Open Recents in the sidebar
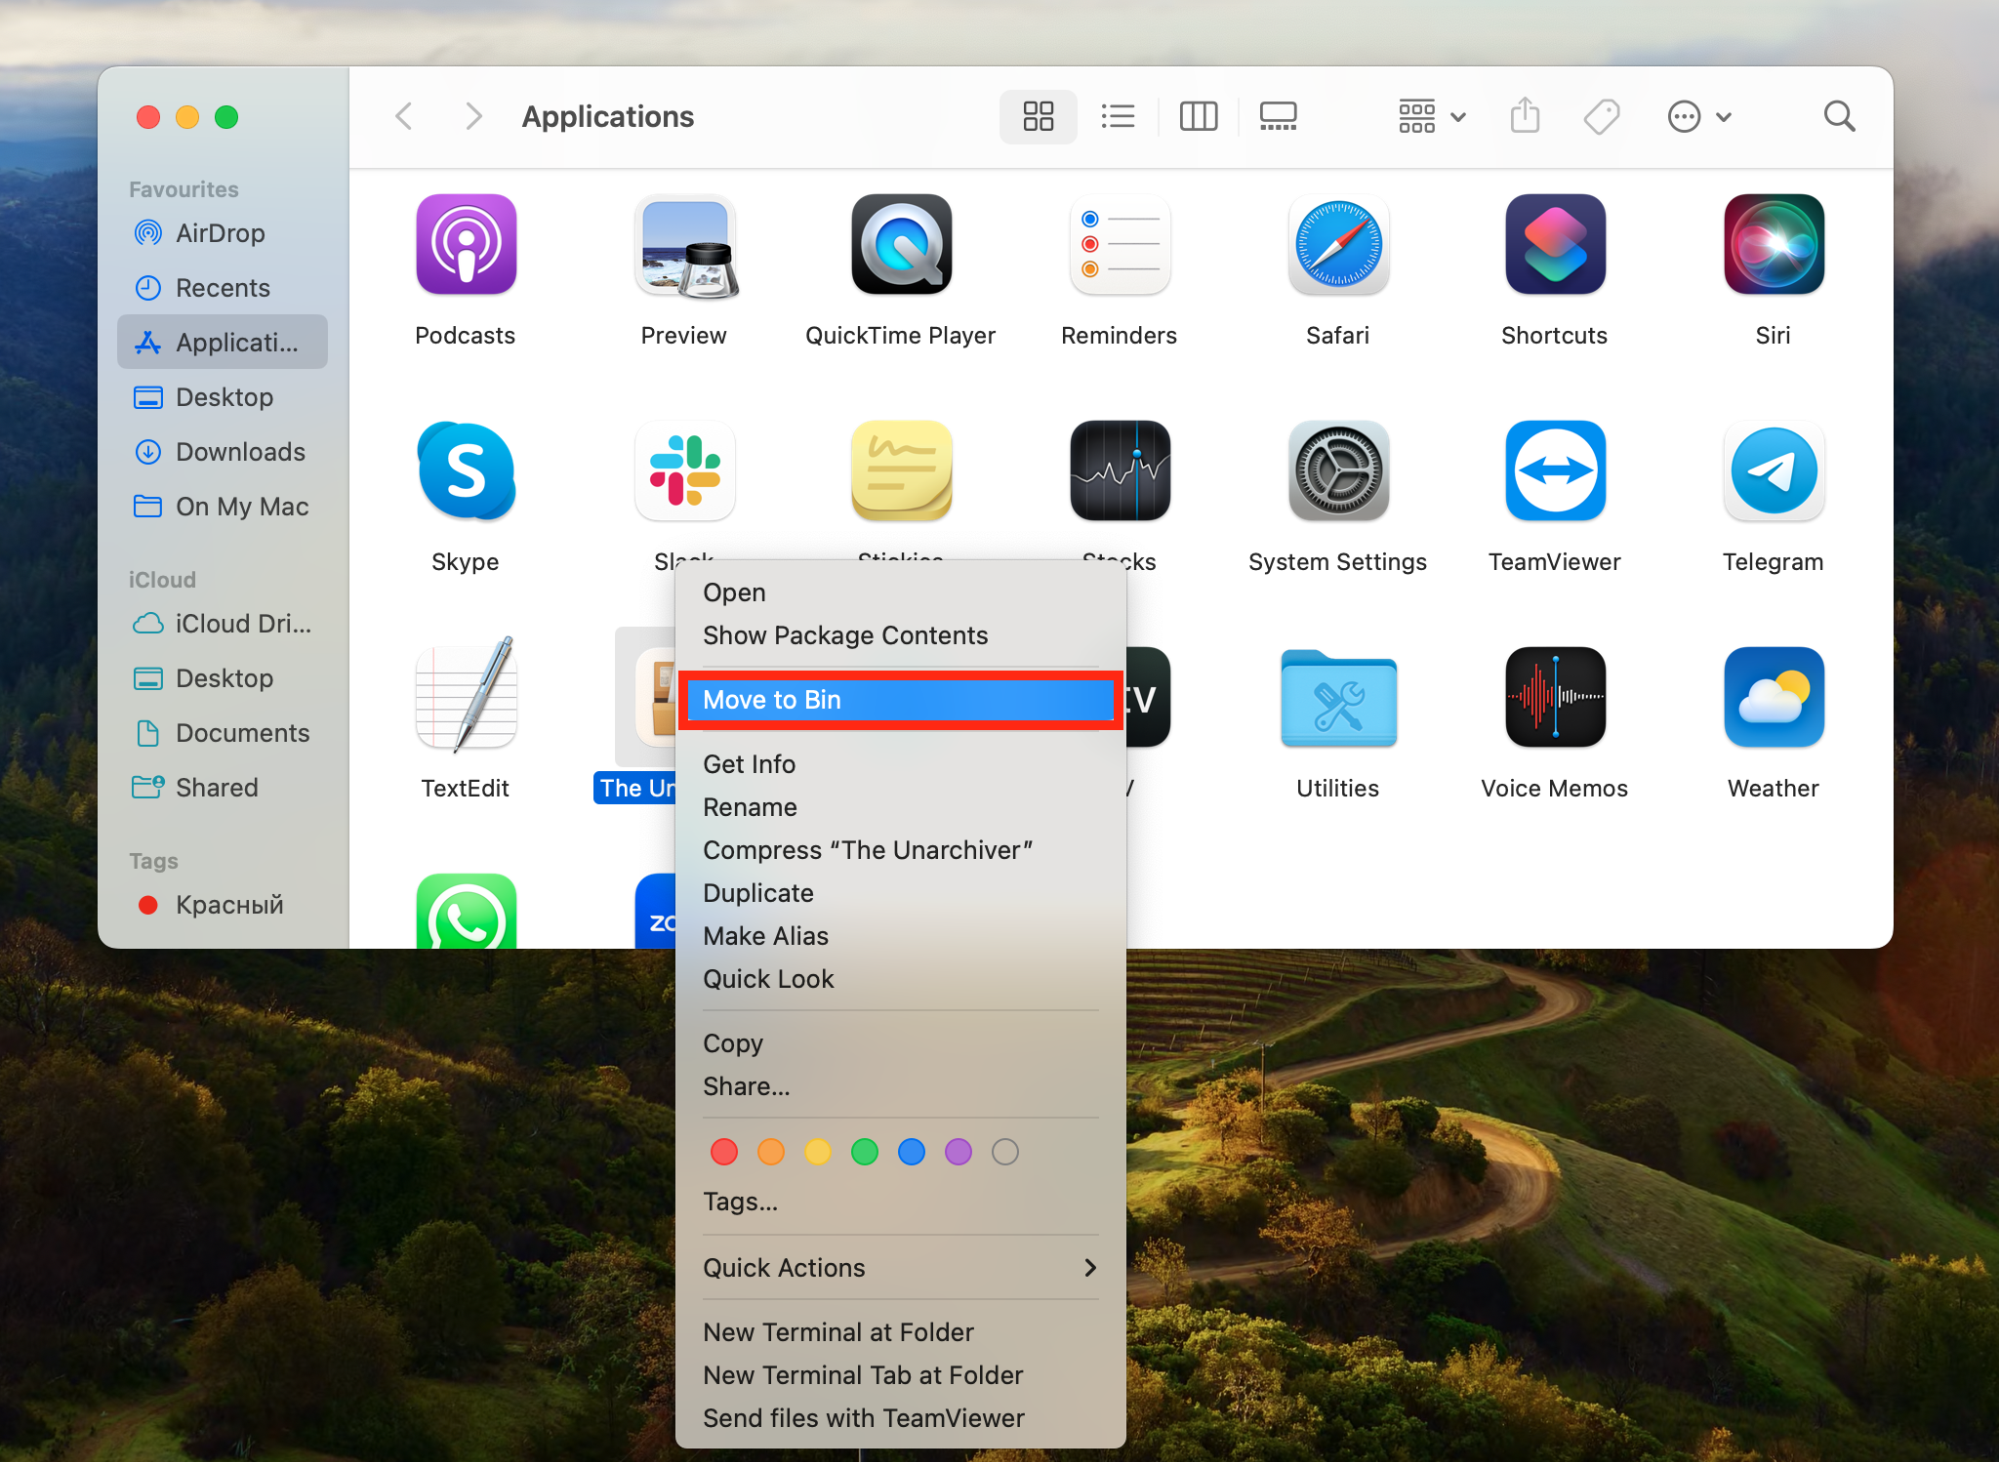The image size is (1999, 1463). pos(222,288)
